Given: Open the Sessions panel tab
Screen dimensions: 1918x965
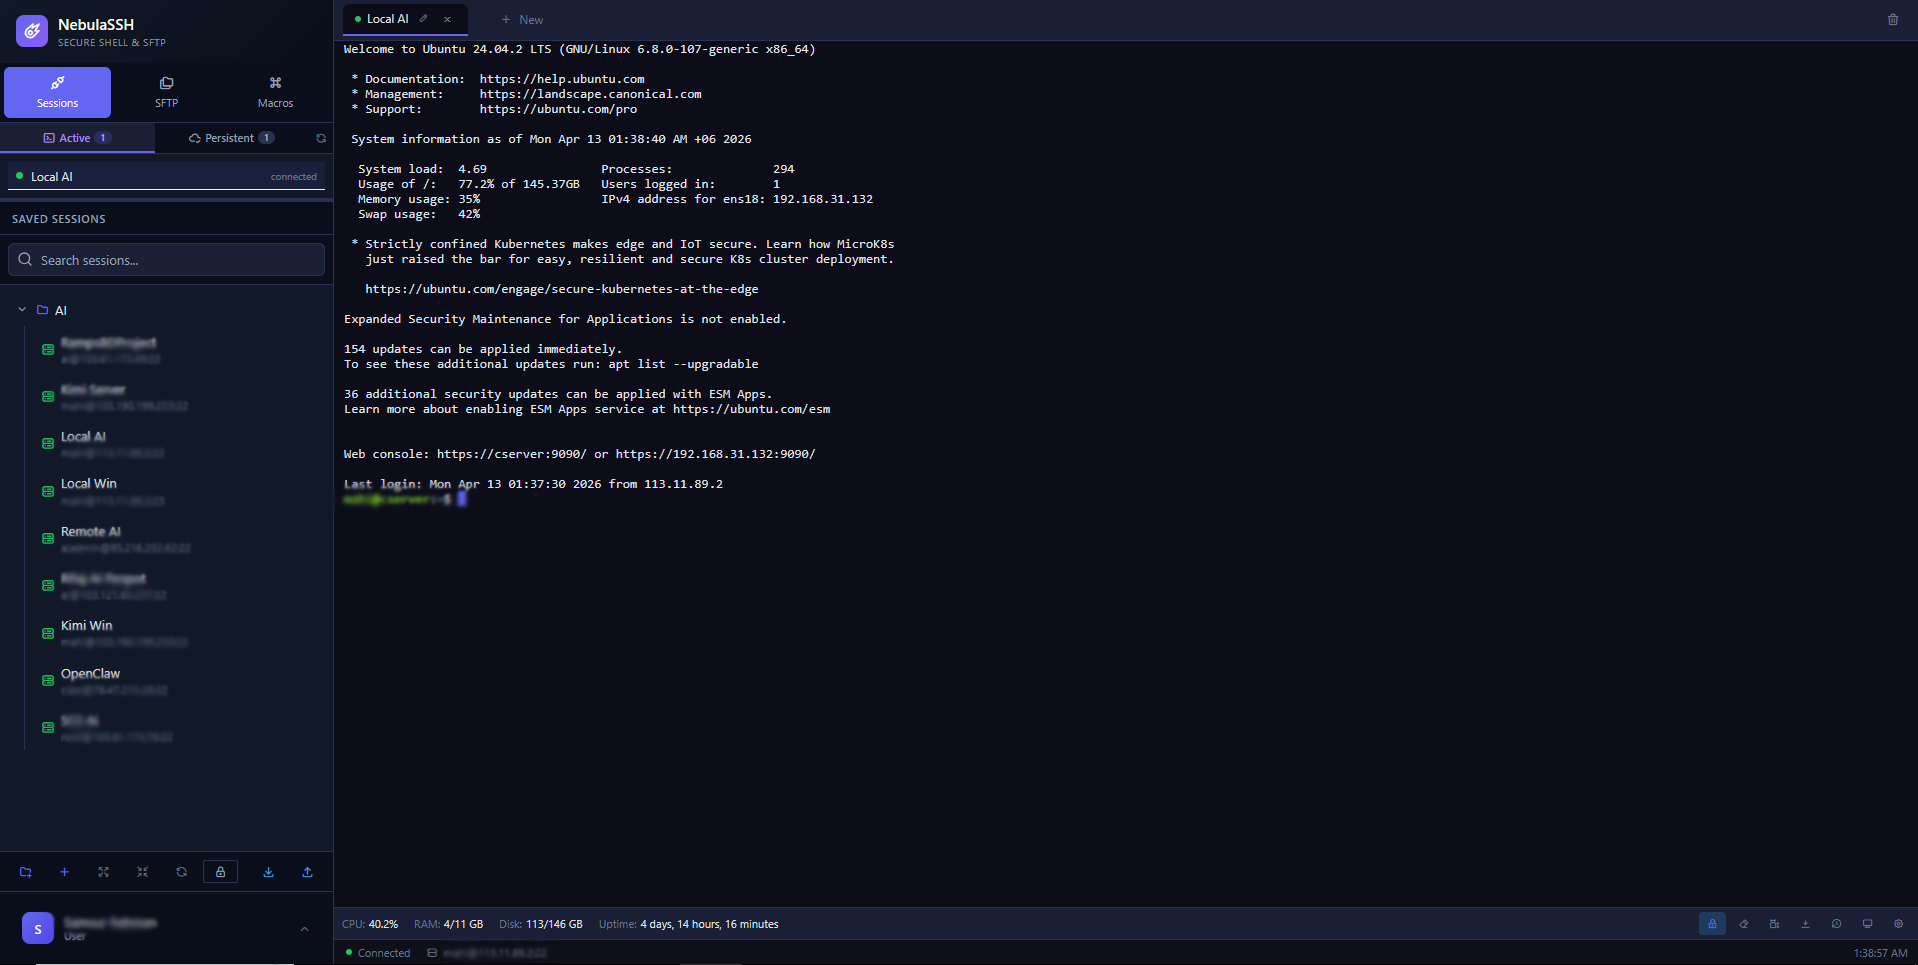Looking at the screenshot, I should pyautogui.click(x=57, y=92).
